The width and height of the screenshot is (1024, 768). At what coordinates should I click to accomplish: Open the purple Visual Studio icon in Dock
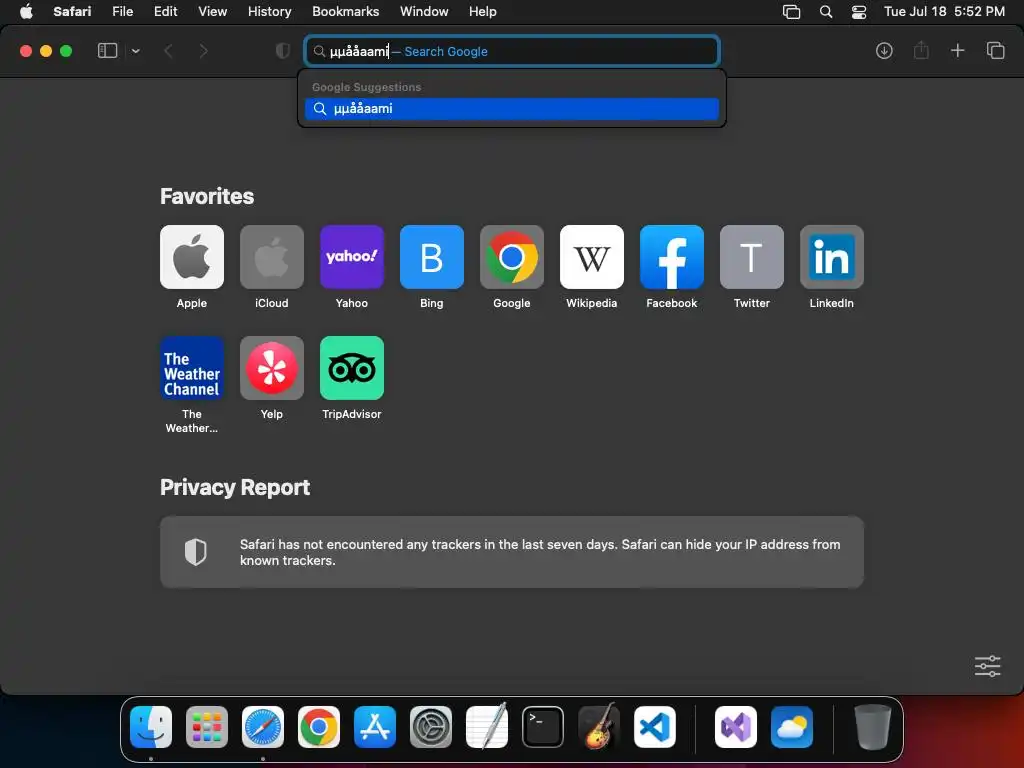[x=736, y=727]
